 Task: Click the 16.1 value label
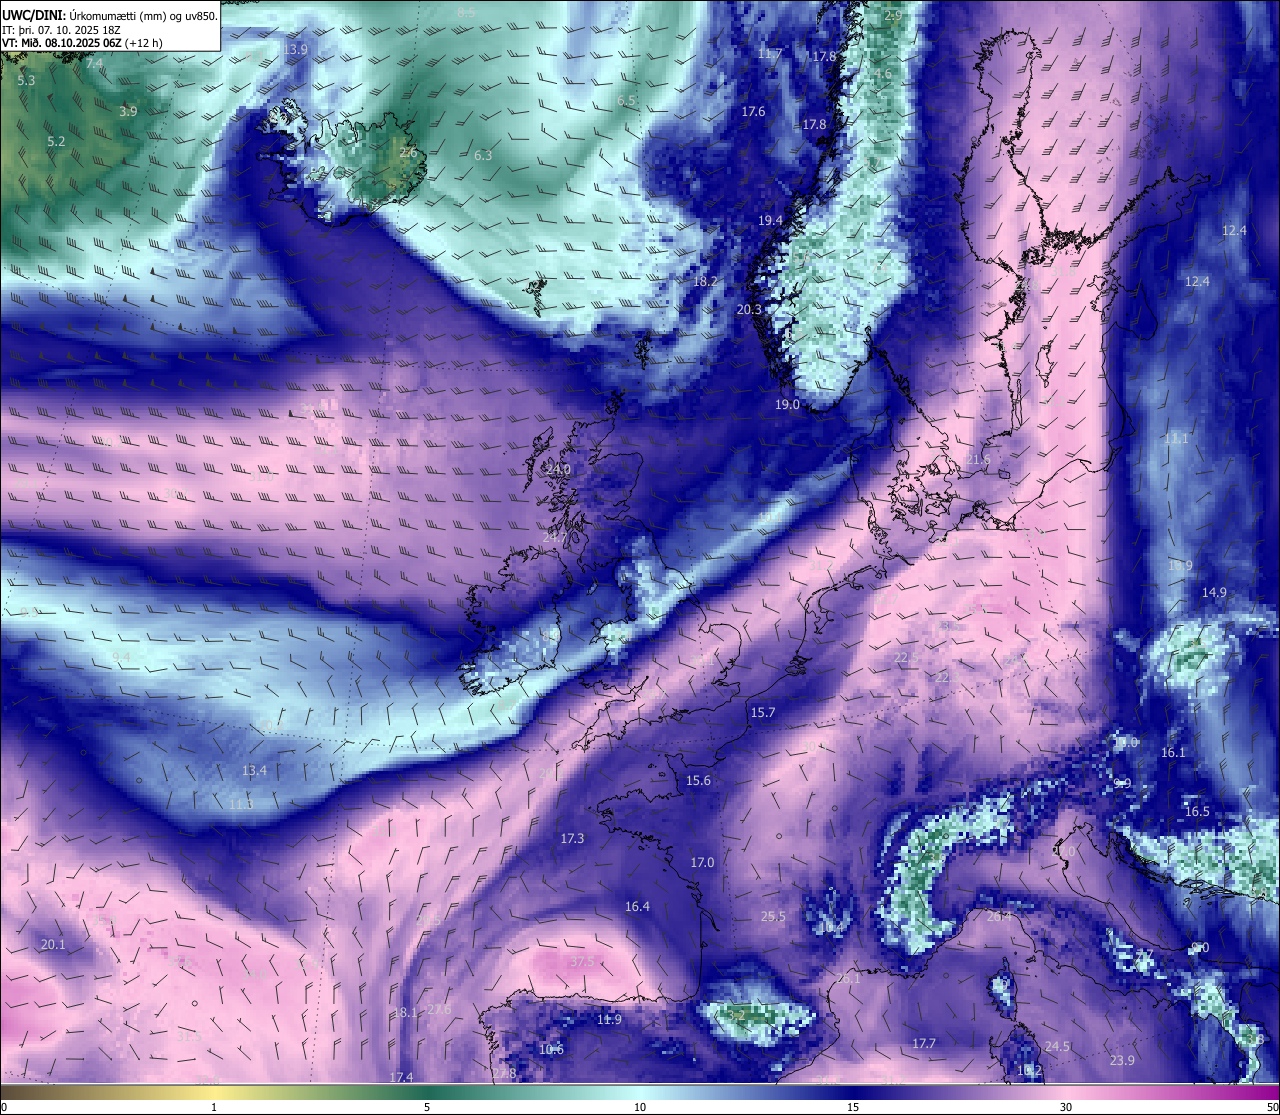point(1173,753)
